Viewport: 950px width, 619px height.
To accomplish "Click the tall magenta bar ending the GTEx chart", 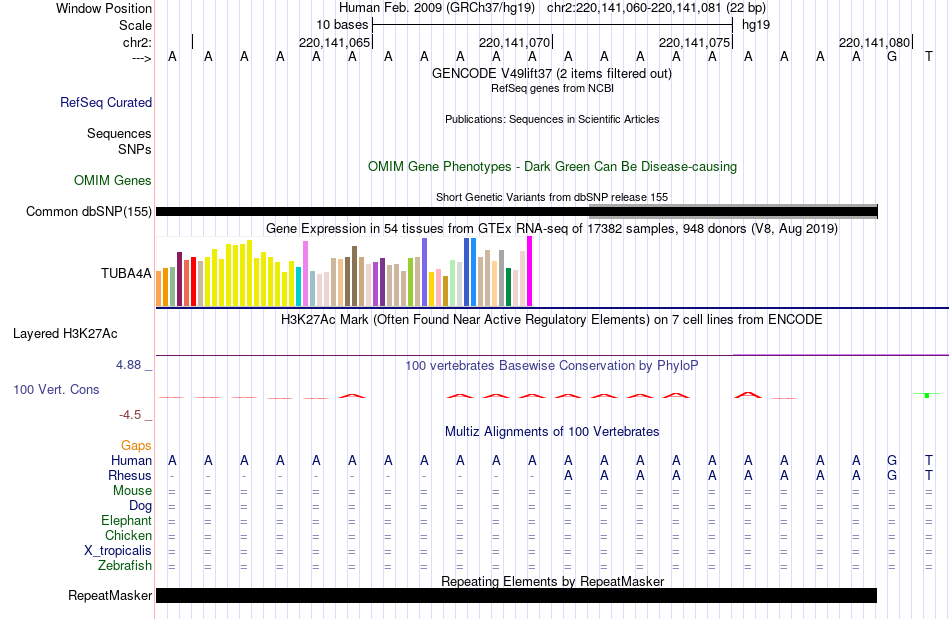I will (x=530, y=271).
